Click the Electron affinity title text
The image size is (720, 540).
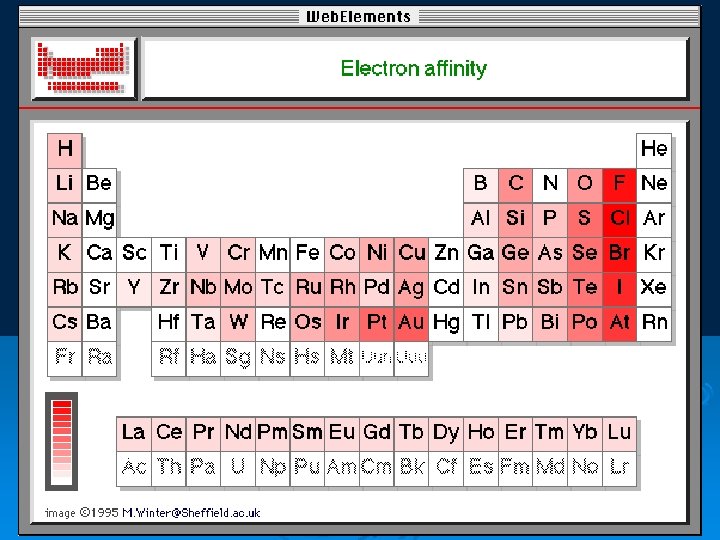[413, 69]
